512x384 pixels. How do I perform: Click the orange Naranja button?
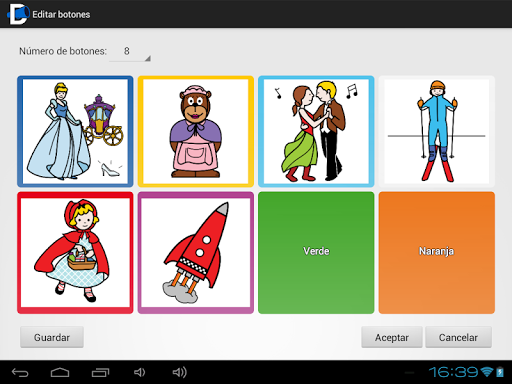[x=437, y=253]
